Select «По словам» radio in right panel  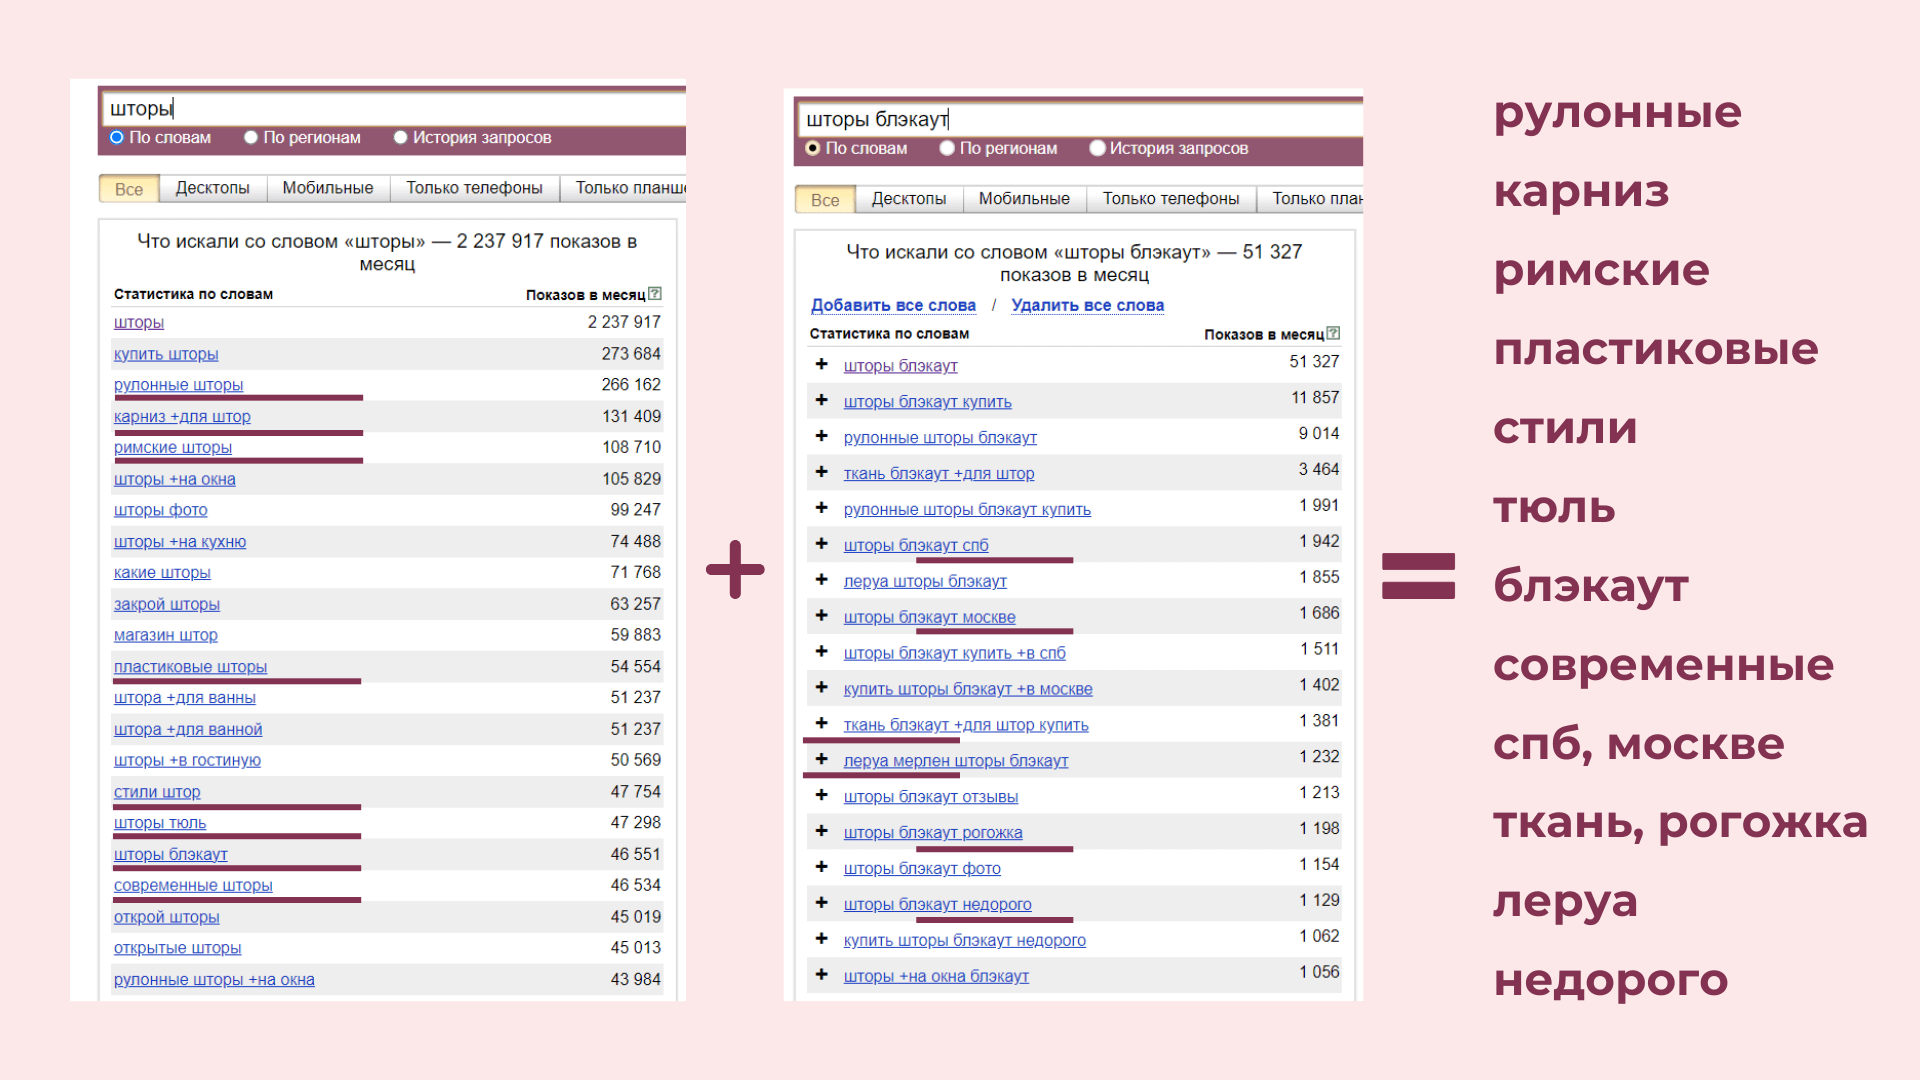813,148
